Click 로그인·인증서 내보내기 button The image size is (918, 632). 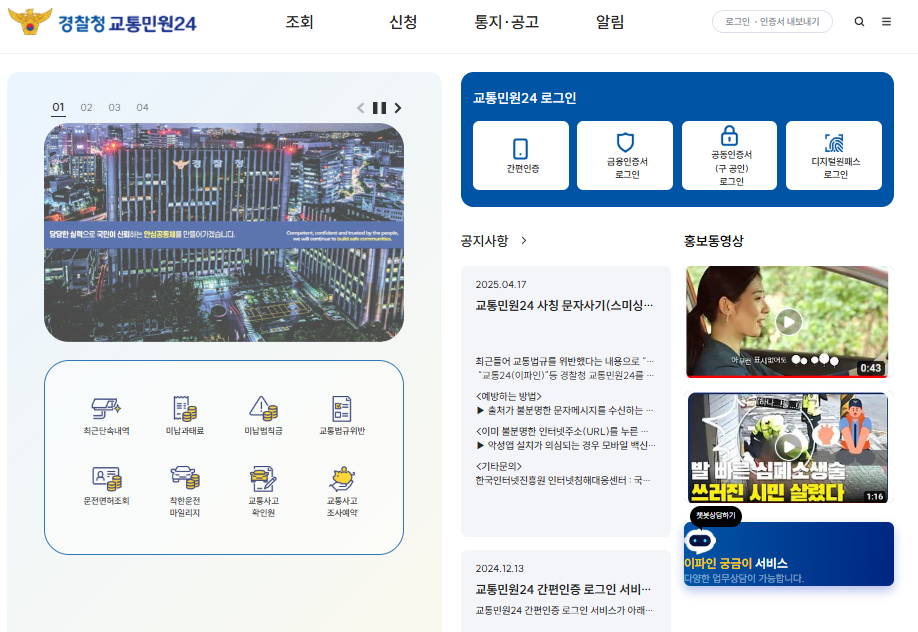click(x=772, y=22)
